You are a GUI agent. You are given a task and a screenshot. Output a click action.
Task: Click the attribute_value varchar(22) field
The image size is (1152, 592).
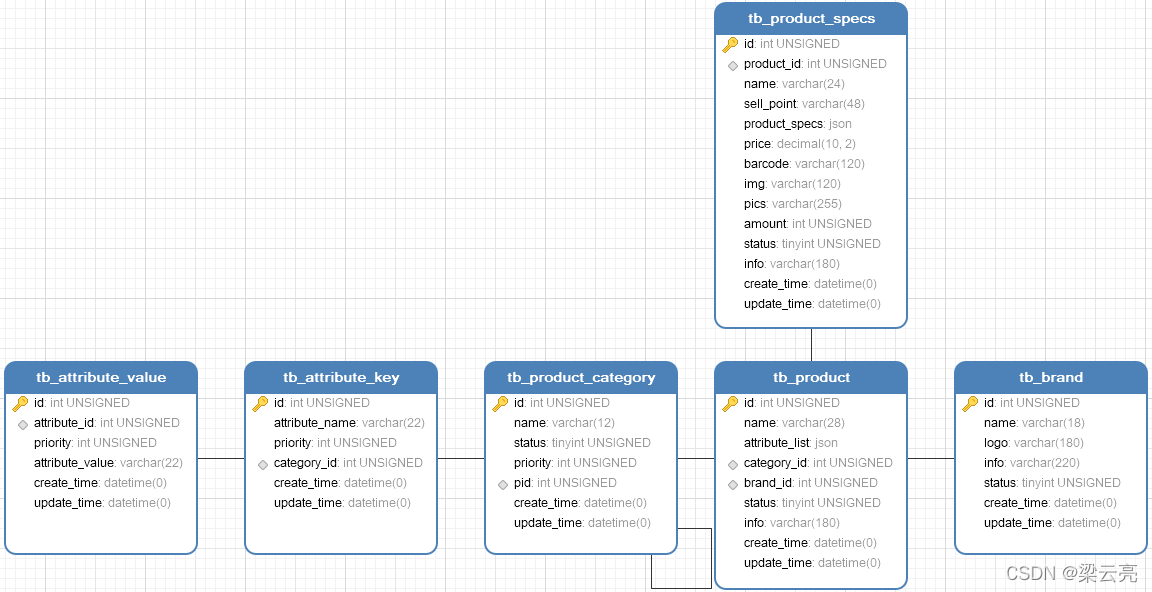coord(108,463)
